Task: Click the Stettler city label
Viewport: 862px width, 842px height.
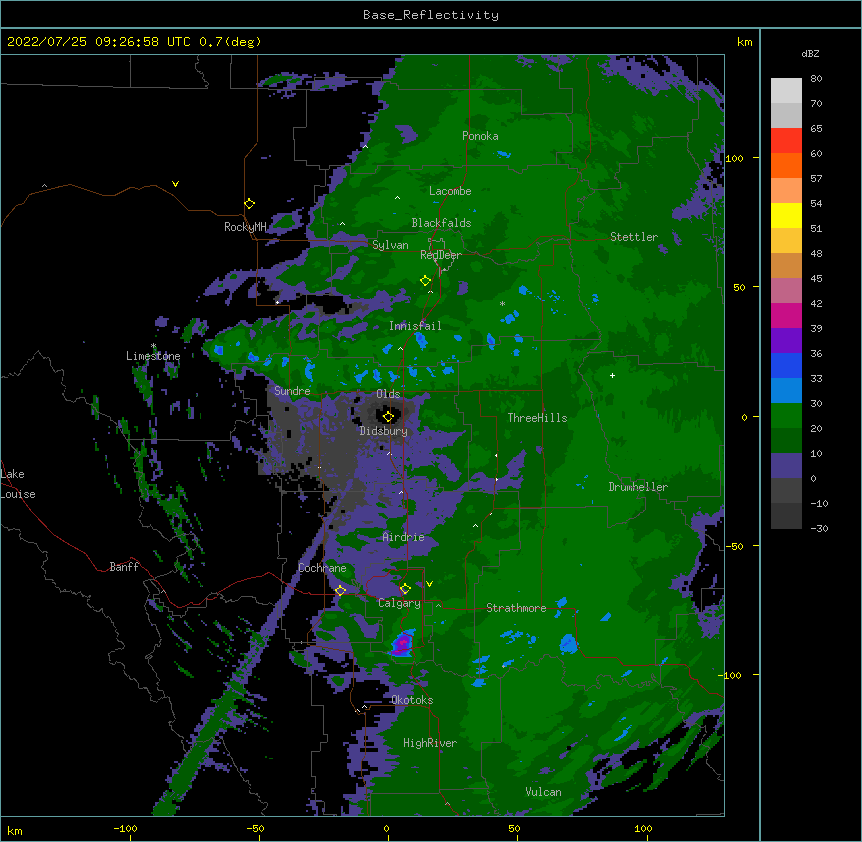Action: pyautogui.click(x=634, y=237)
